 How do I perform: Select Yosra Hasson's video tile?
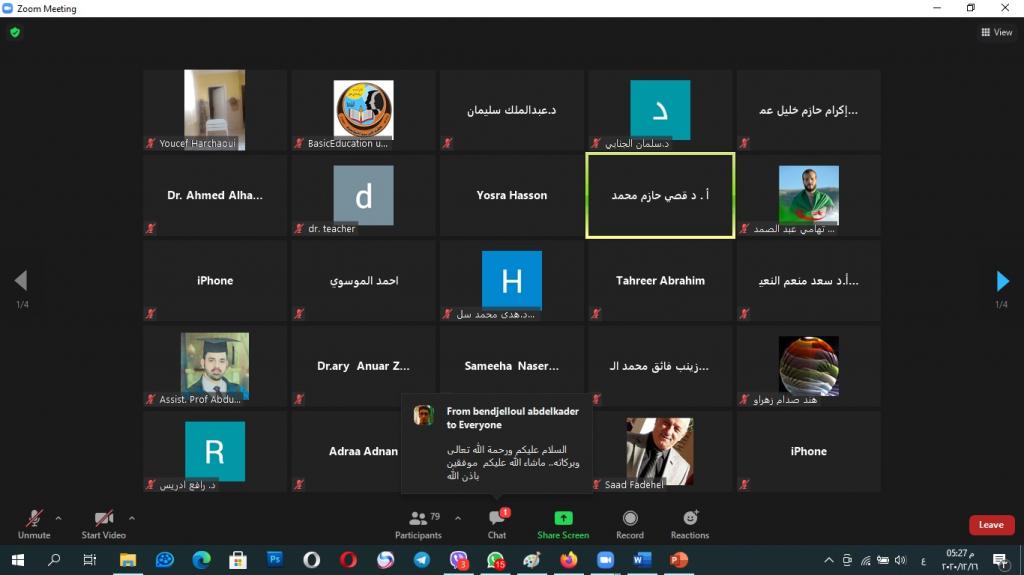point(512,195)
